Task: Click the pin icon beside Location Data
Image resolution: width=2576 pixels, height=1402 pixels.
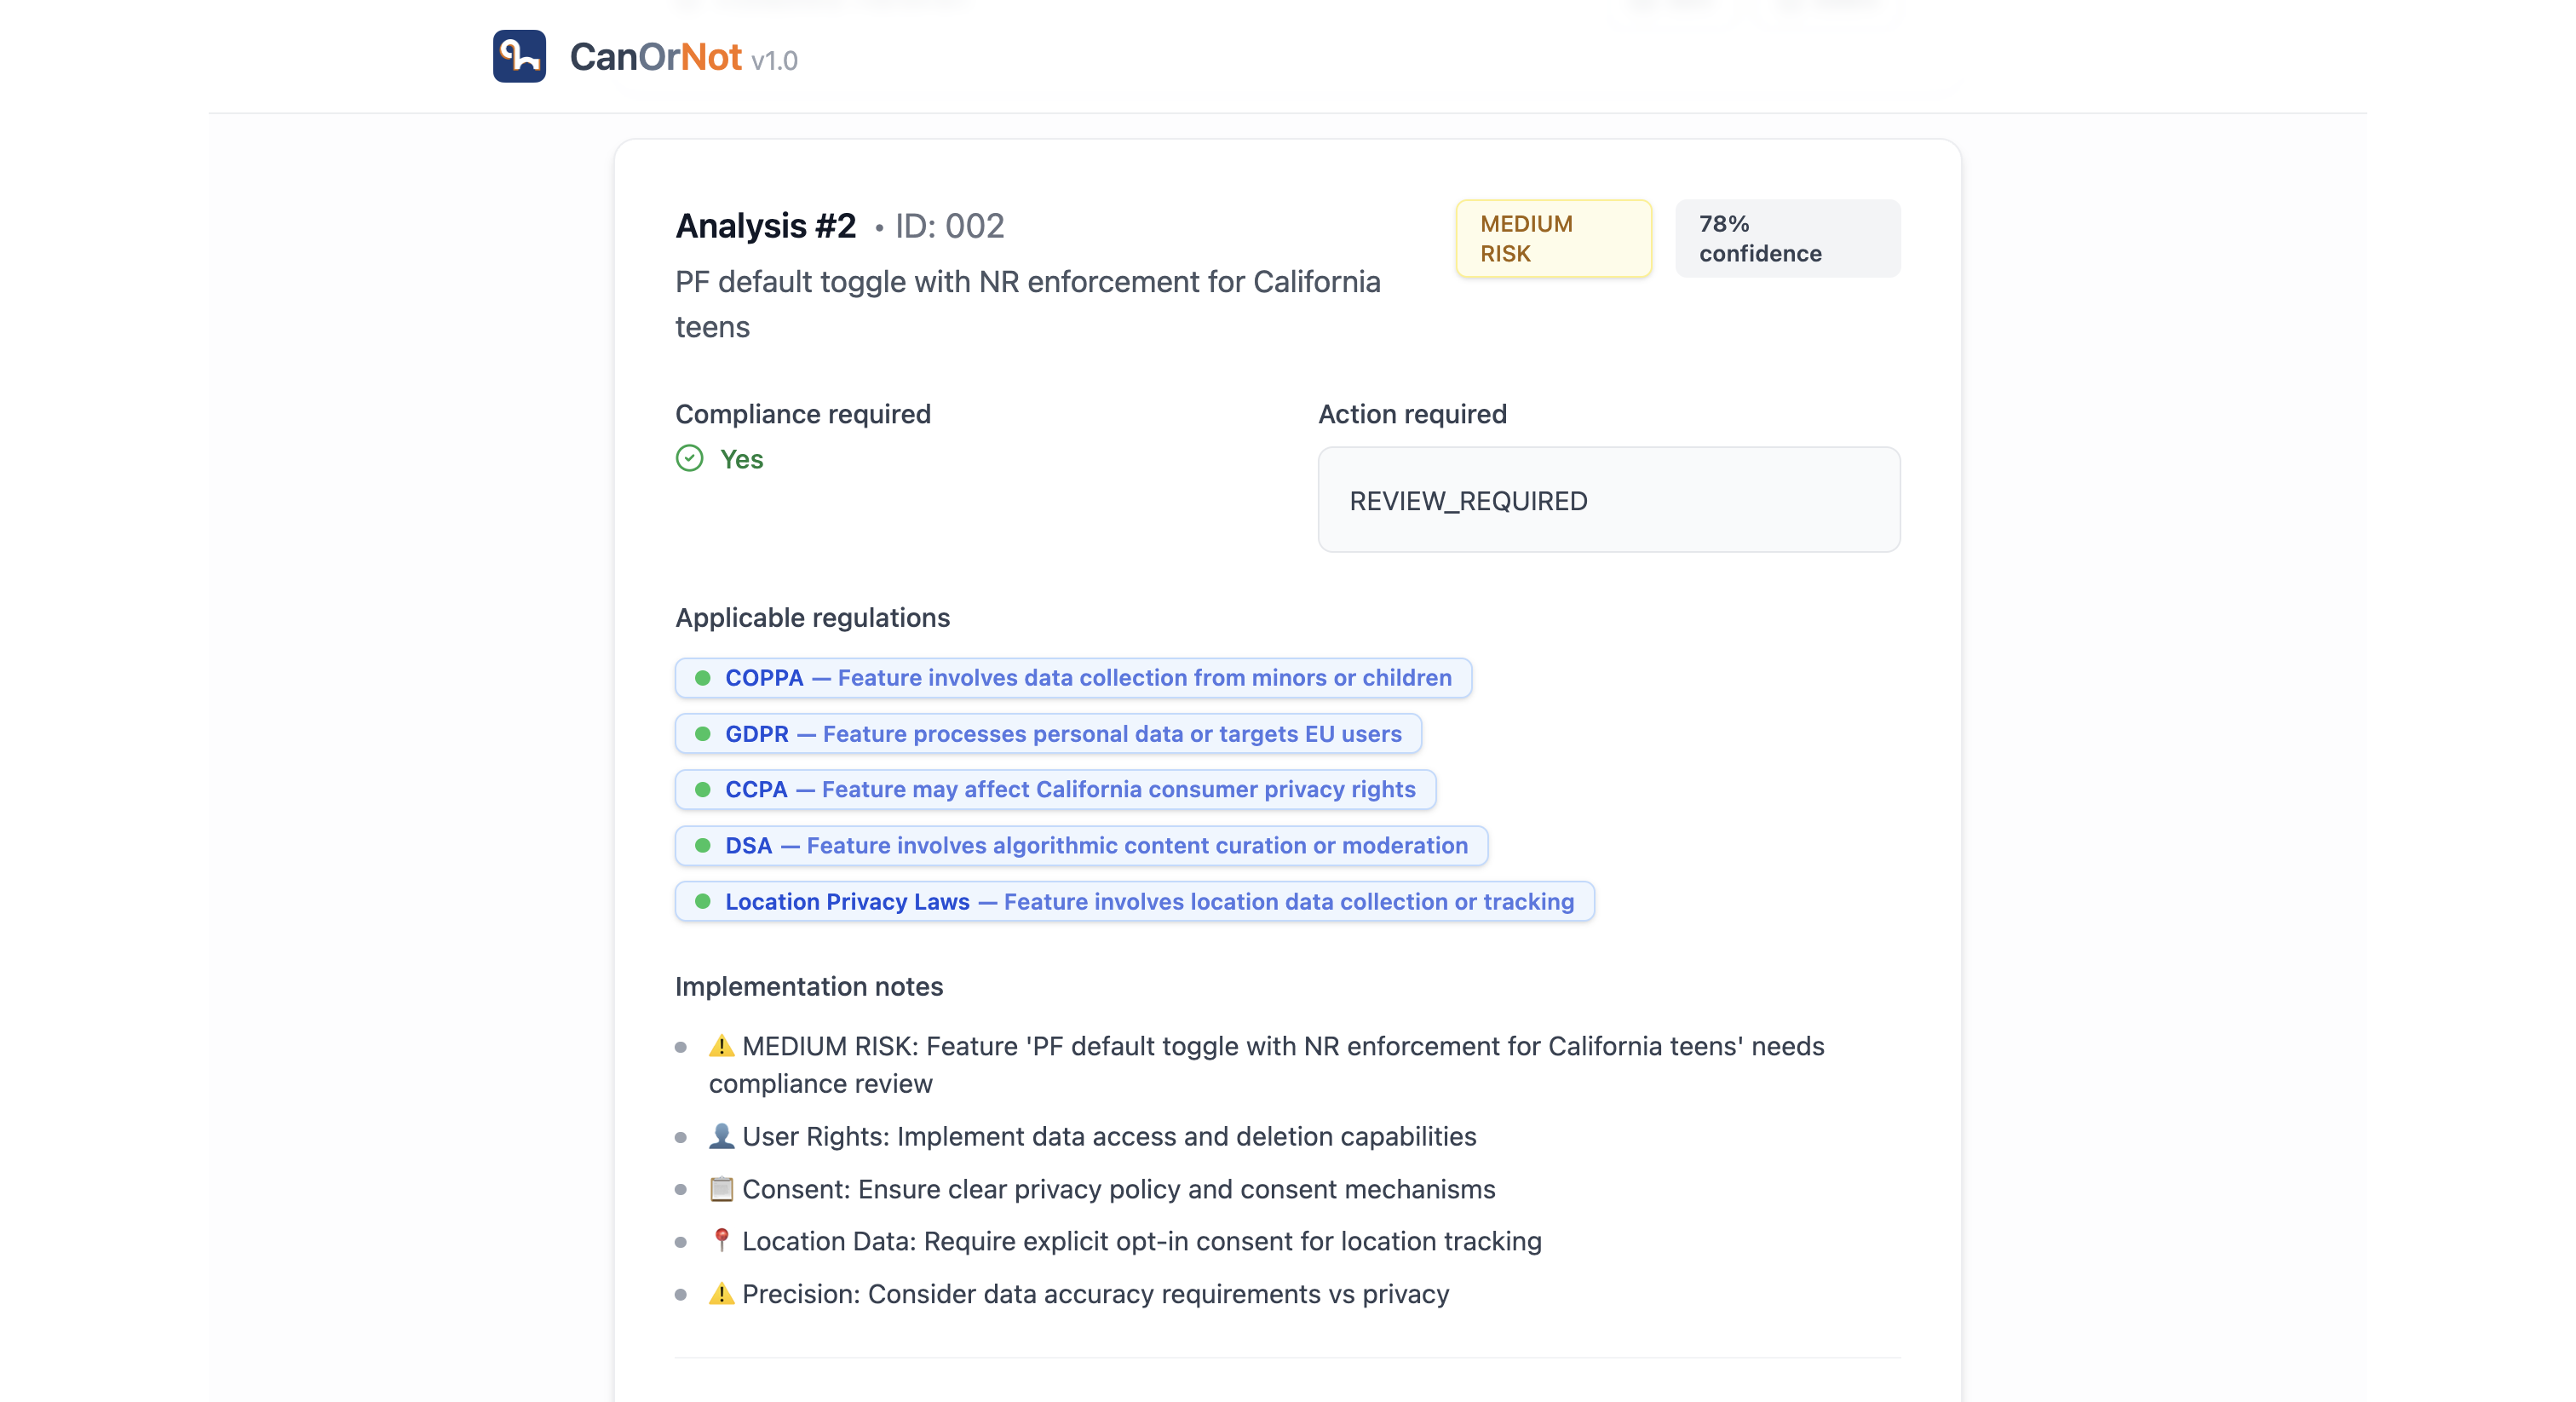Action: pyautogui.click(x=721, y=1240)
